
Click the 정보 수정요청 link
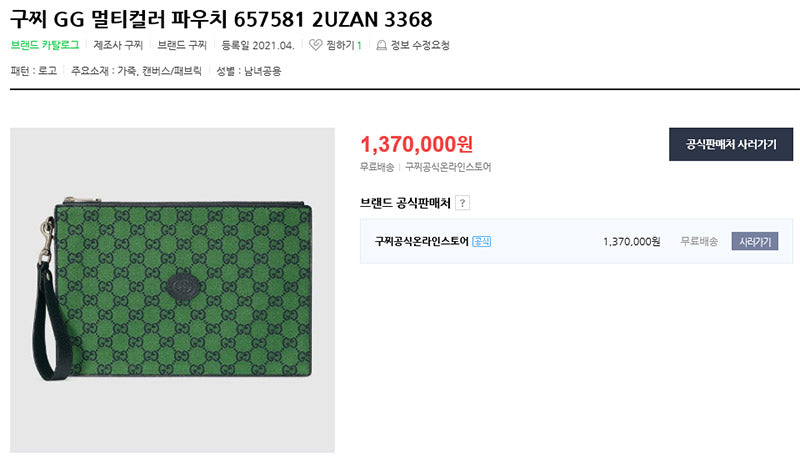(420, 45)
